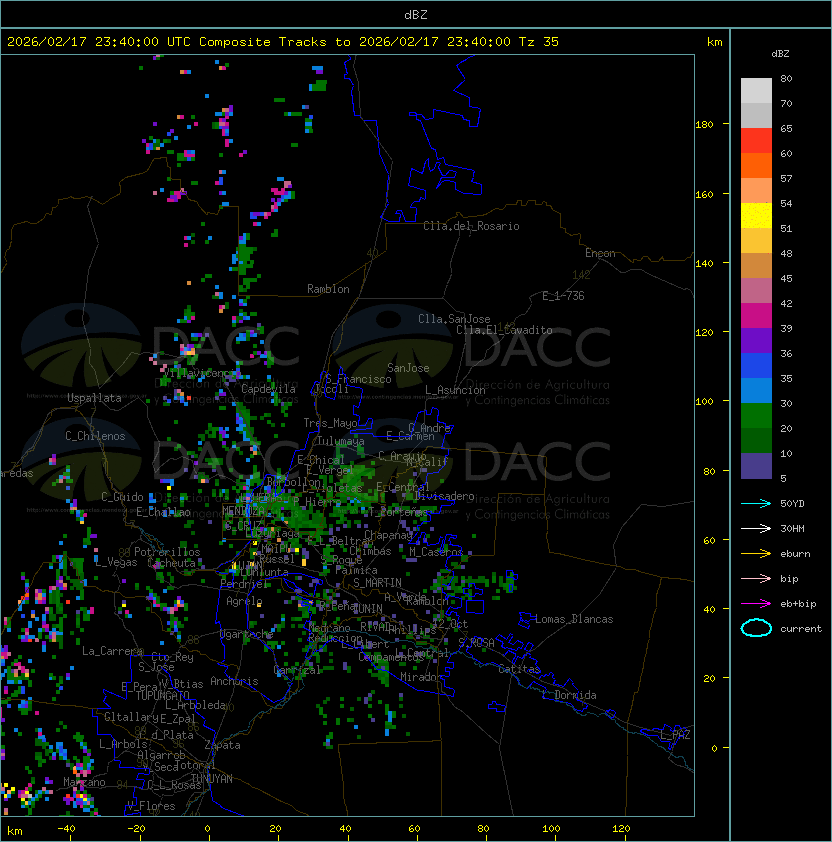Click the 'V_Flores' map label
The width and height of the screenshot is (832, 842).
(x=151, y=806)
